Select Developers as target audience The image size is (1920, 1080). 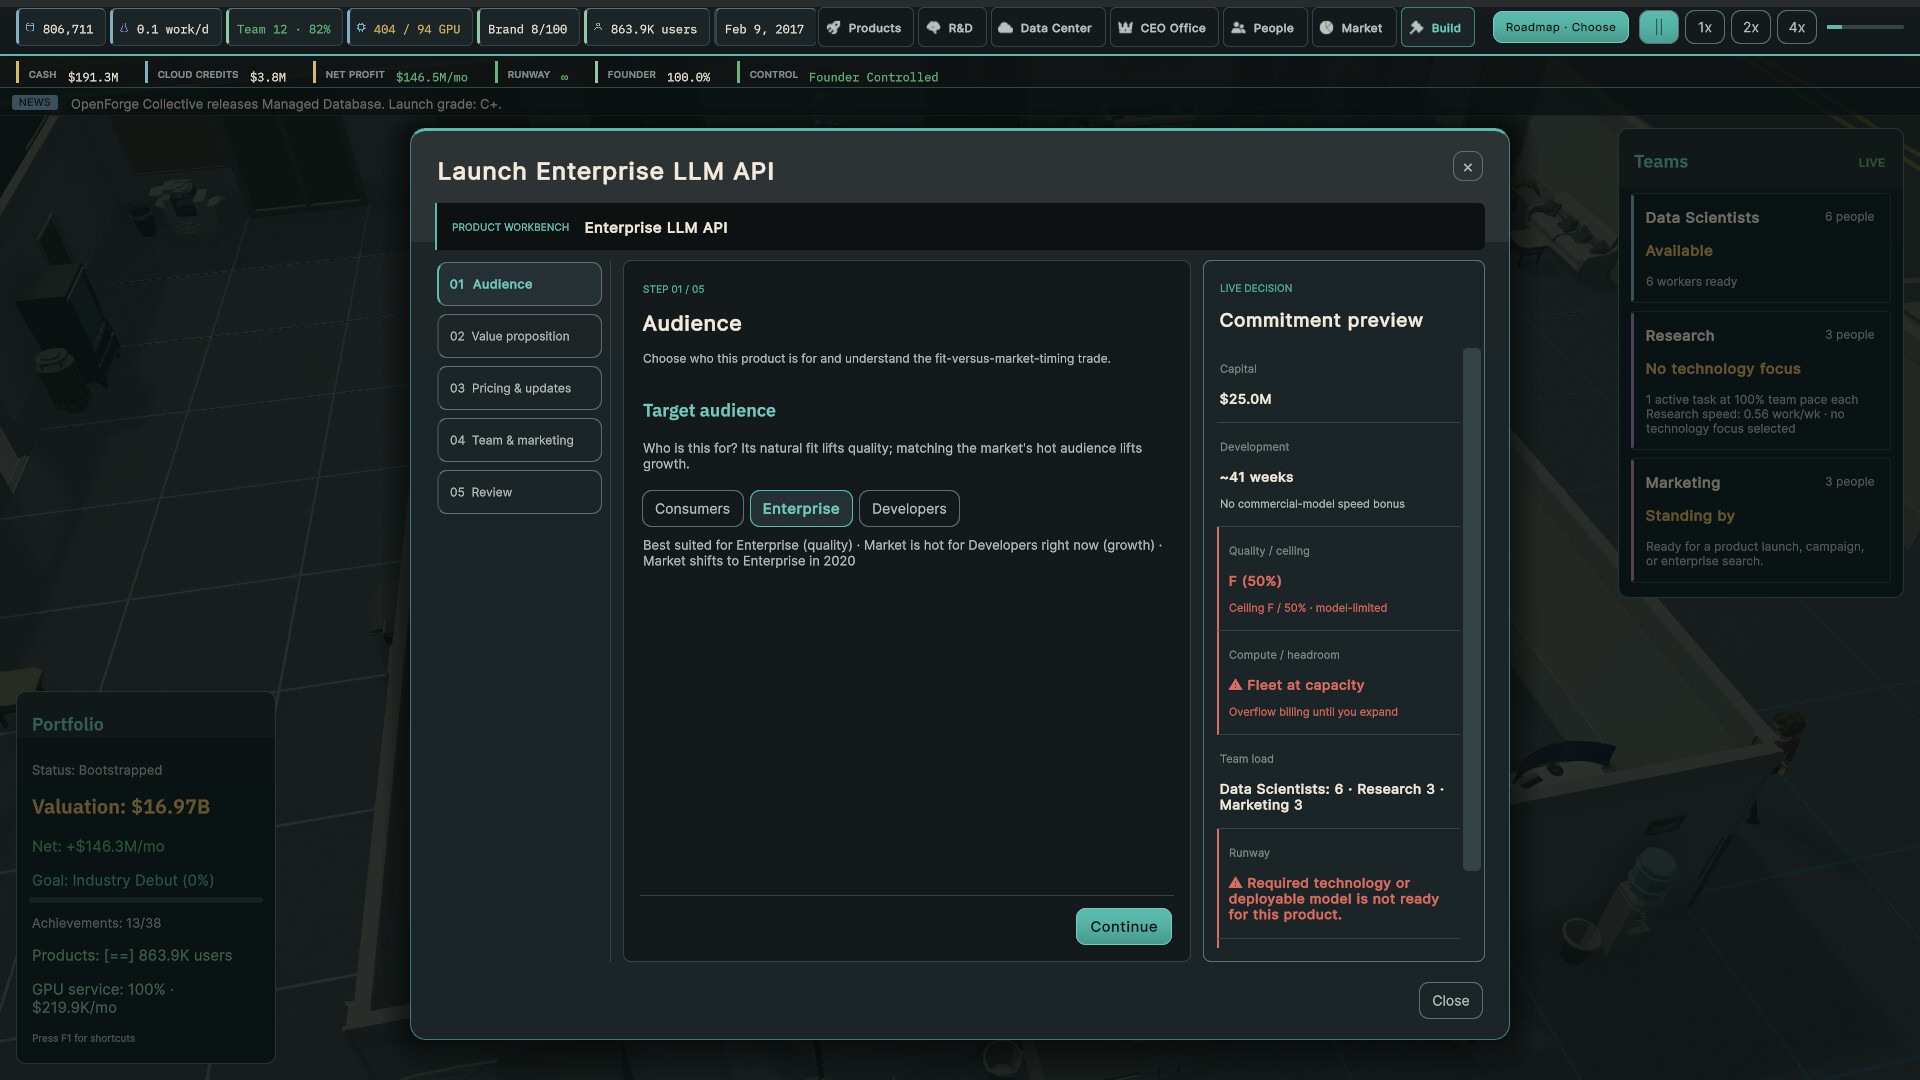(x=909, y=508)
